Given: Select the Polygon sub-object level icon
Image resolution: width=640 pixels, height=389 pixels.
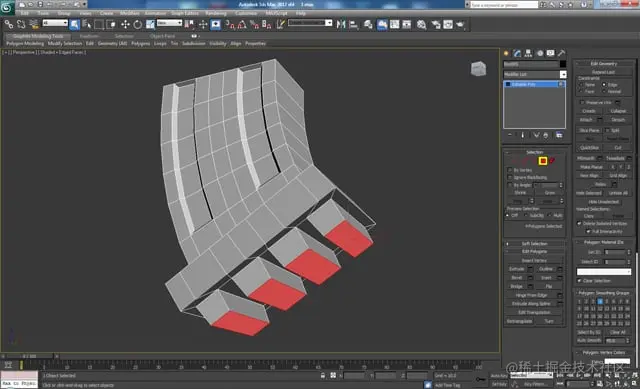Looking at the screenshot, I should (x=543, y=161).
